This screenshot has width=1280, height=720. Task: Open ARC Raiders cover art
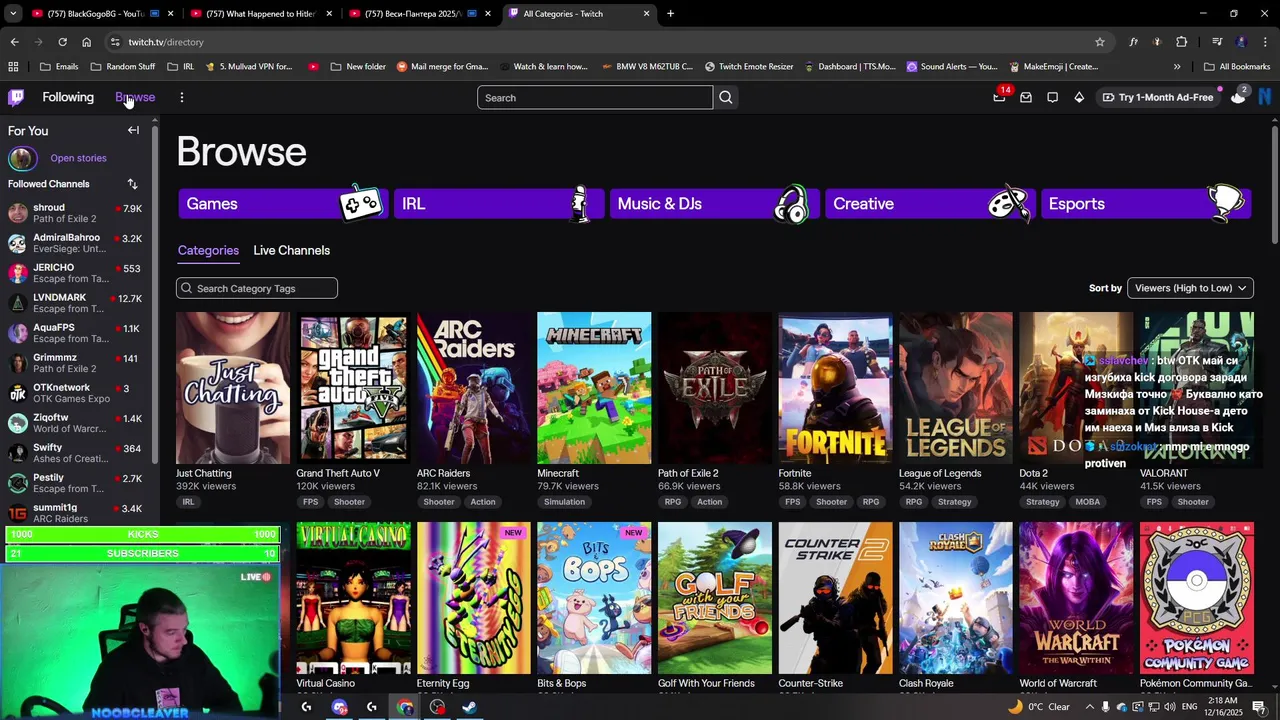[x=474, y=388]
